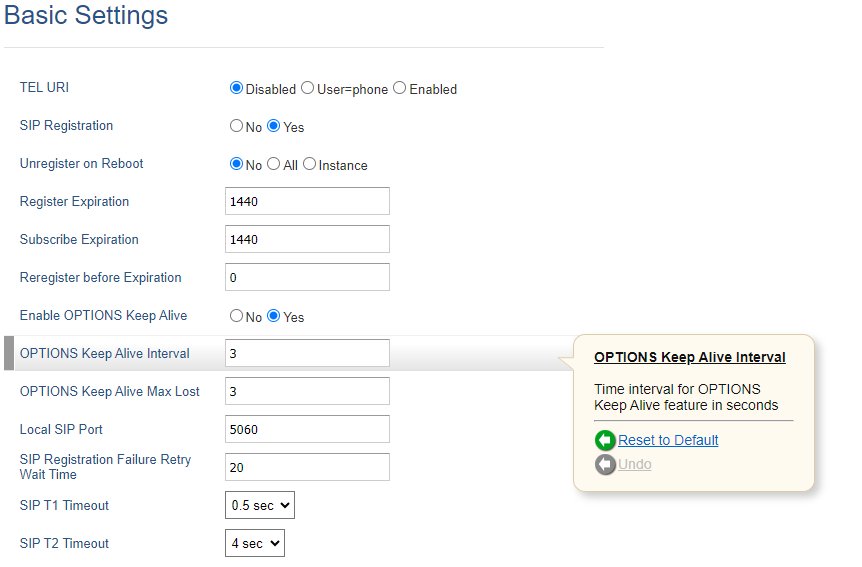Select Enabled radio for TEL URI

[x=400, y=88]
